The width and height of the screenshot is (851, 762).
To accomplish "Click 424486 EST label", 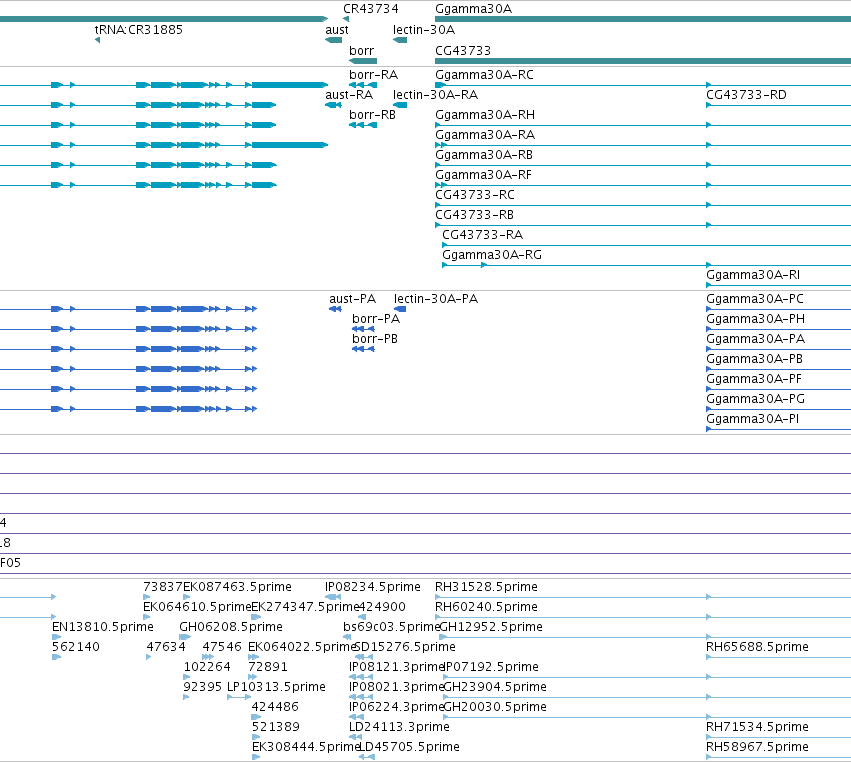I will pyautogui.click(x=275, y=707).
